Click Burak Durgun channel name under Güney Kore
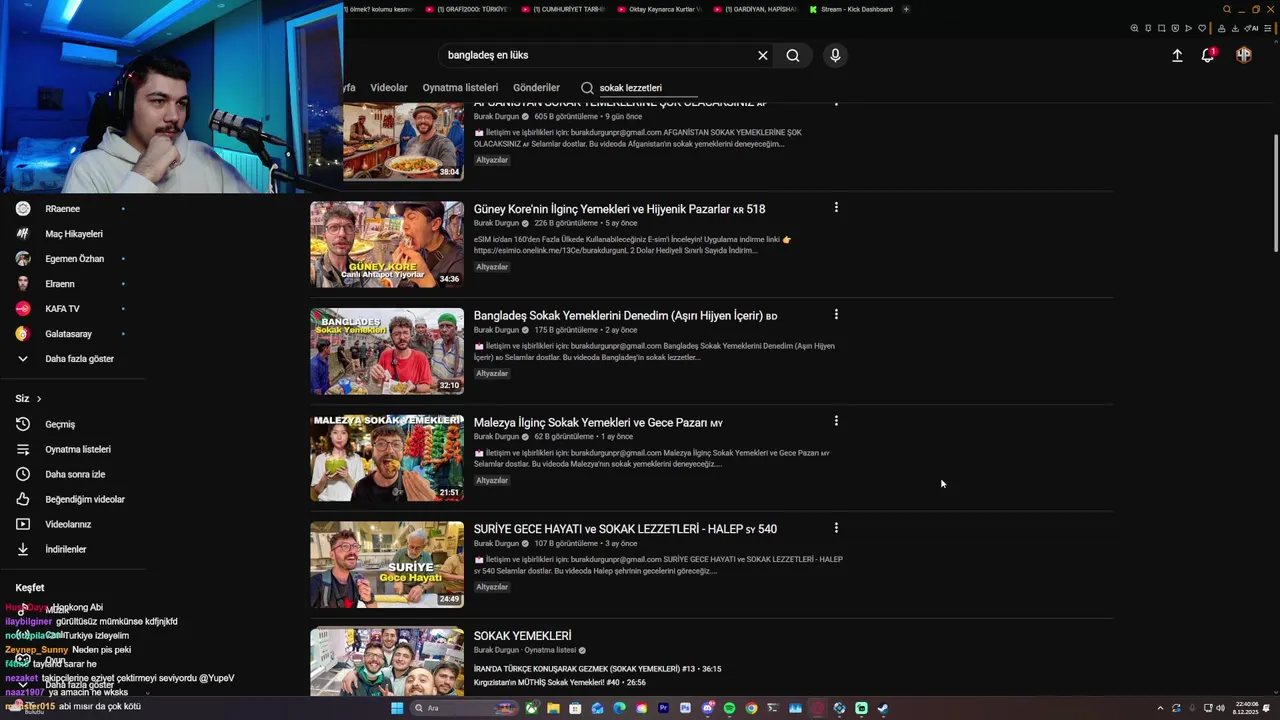The width and height of the screenshot is (1280, 720). click(496, 223)
